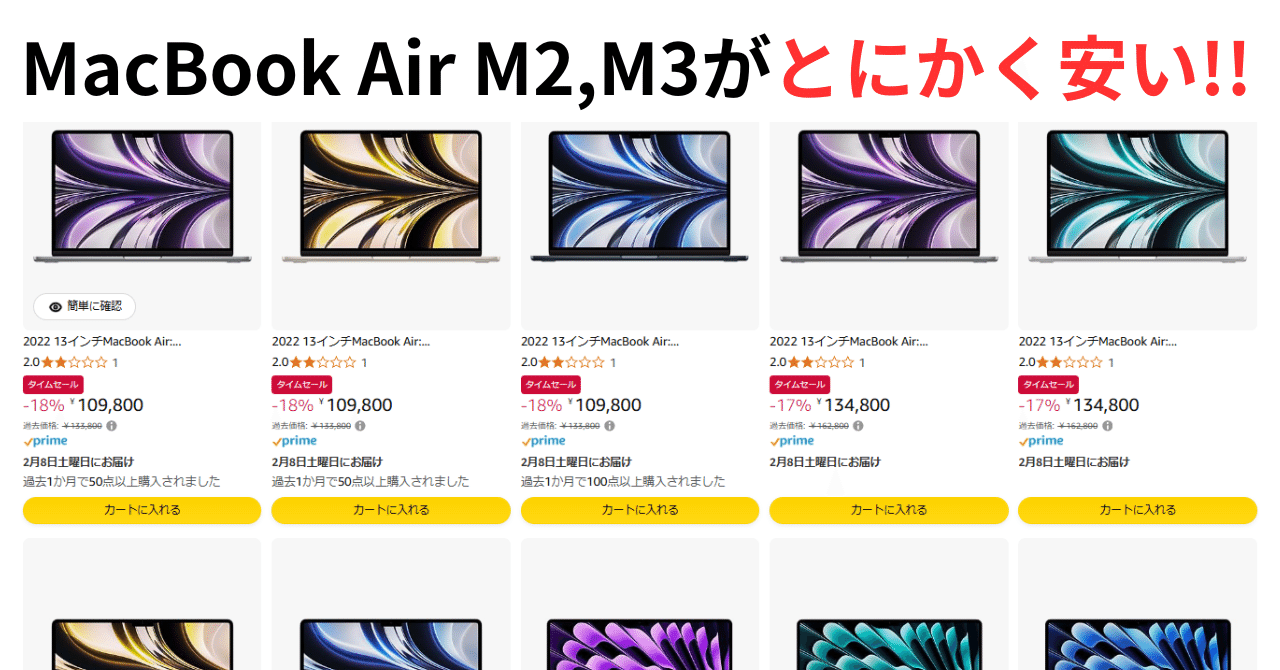Add first ¥109,800 MacBook Air to cart
The image size is (1280, 670).
pyautogui.click(x=142, y=510)
